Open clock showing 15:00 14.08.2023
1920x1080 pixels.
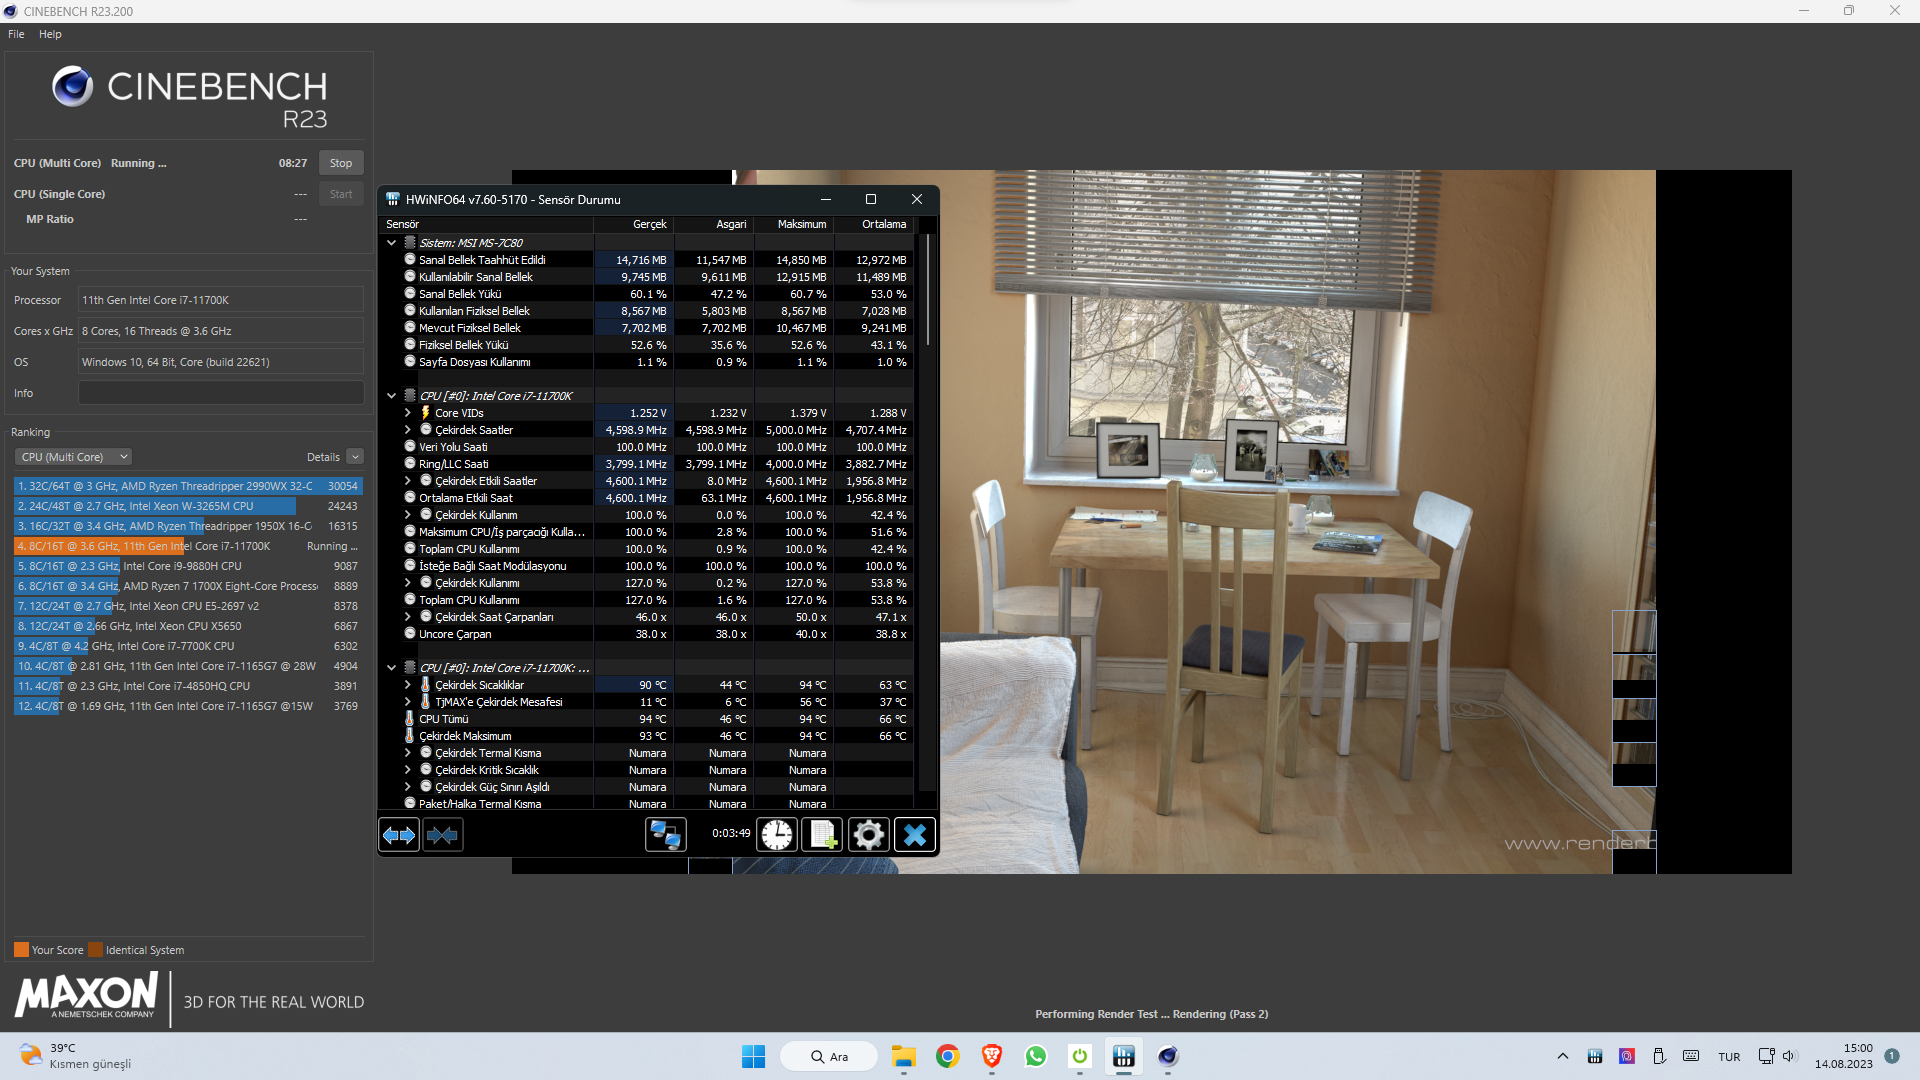pos(1844,1056)
